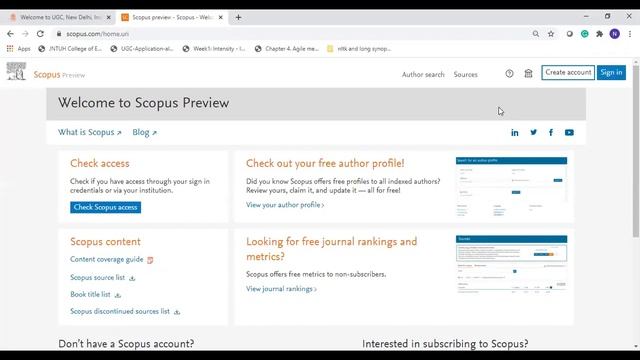The image size is (640, 360).
Task: Open Author search in header
Action: (423, 74)
